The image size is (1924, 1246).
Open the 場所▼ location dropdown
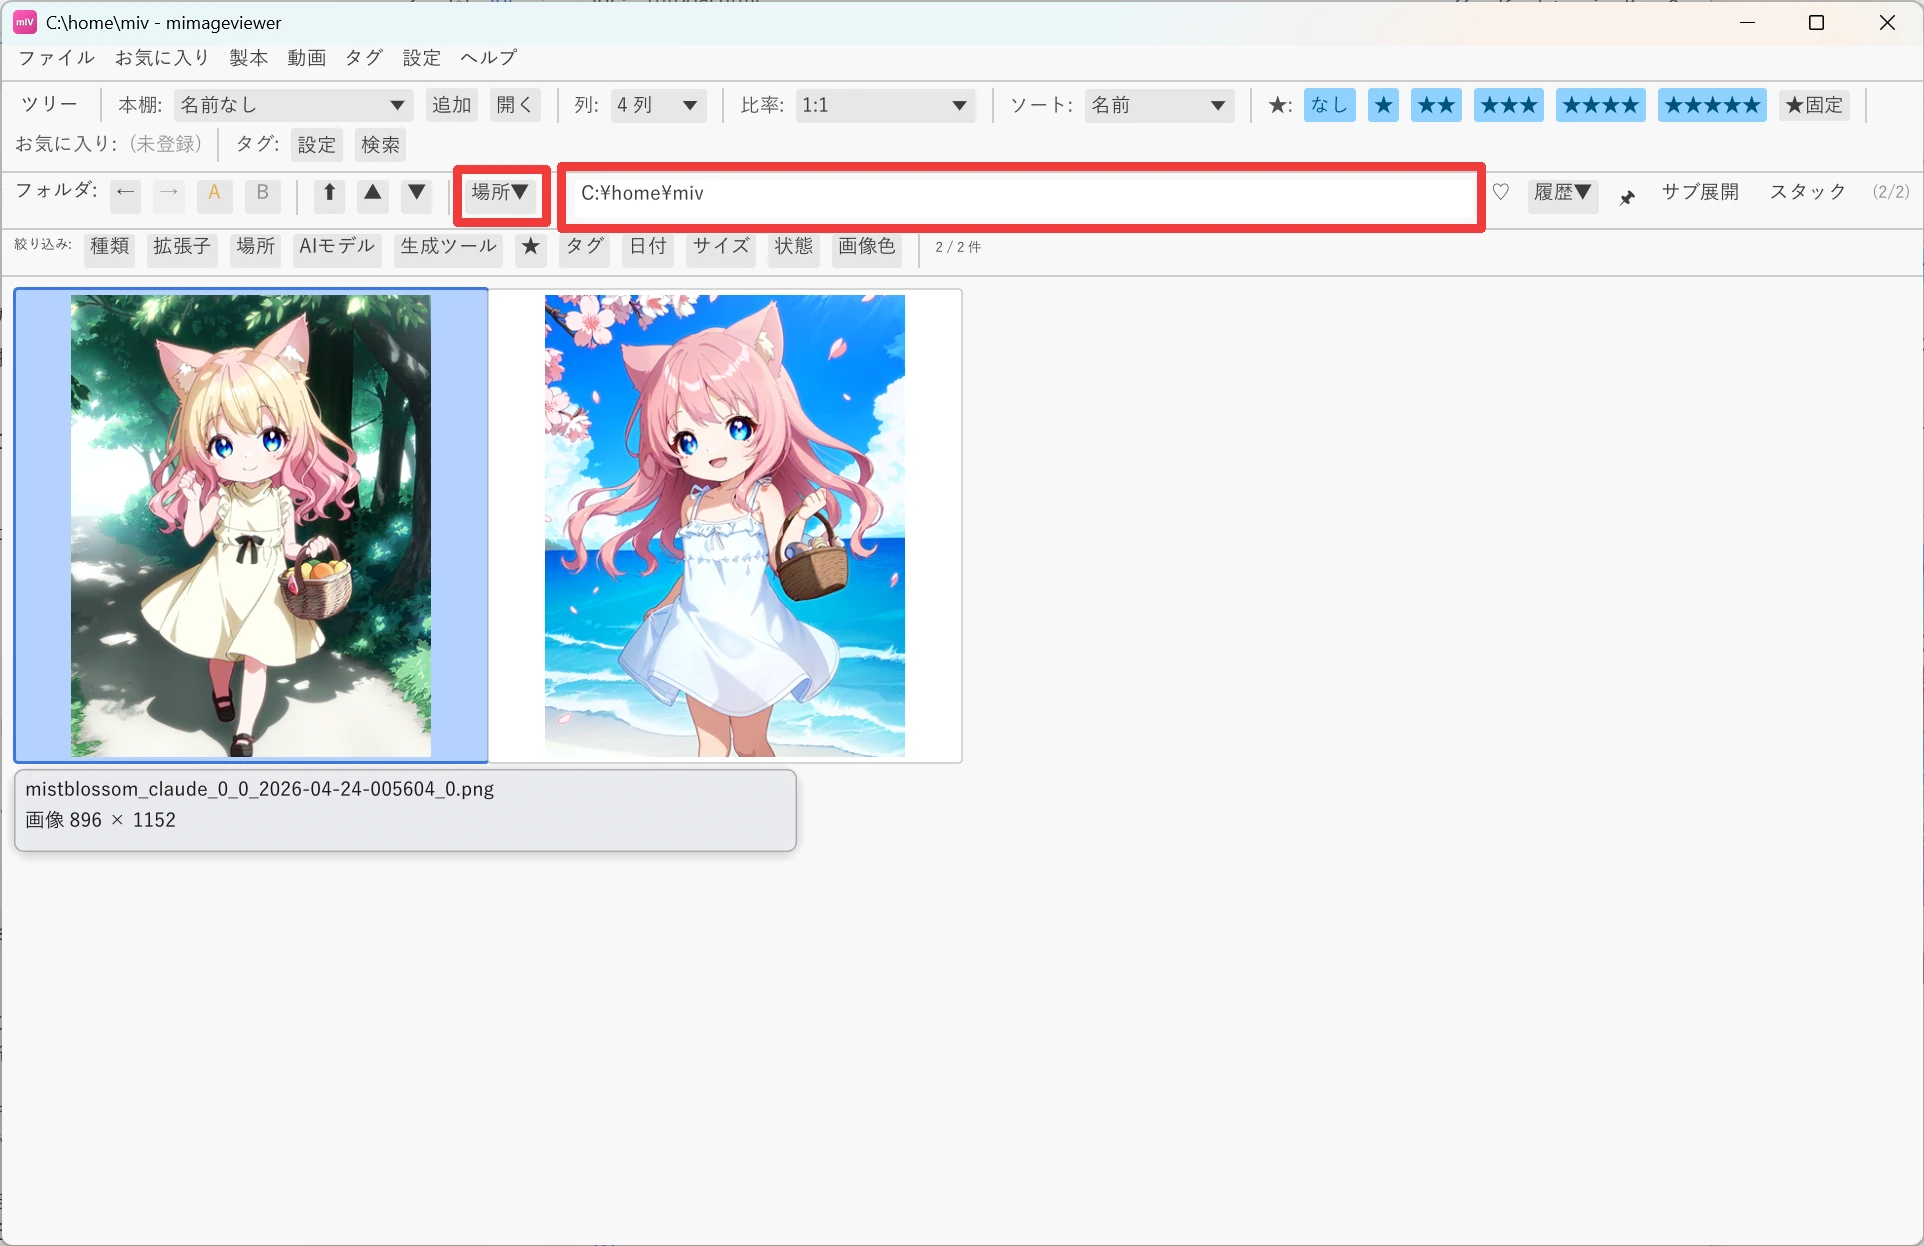coord(501,193)
